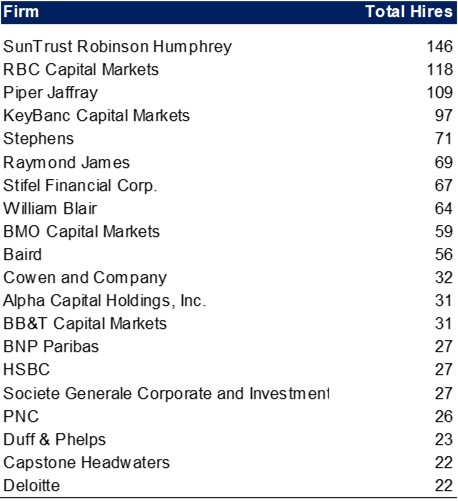Select the BNP Paribas row
The image size is (458, 501).
coord(229,347)
